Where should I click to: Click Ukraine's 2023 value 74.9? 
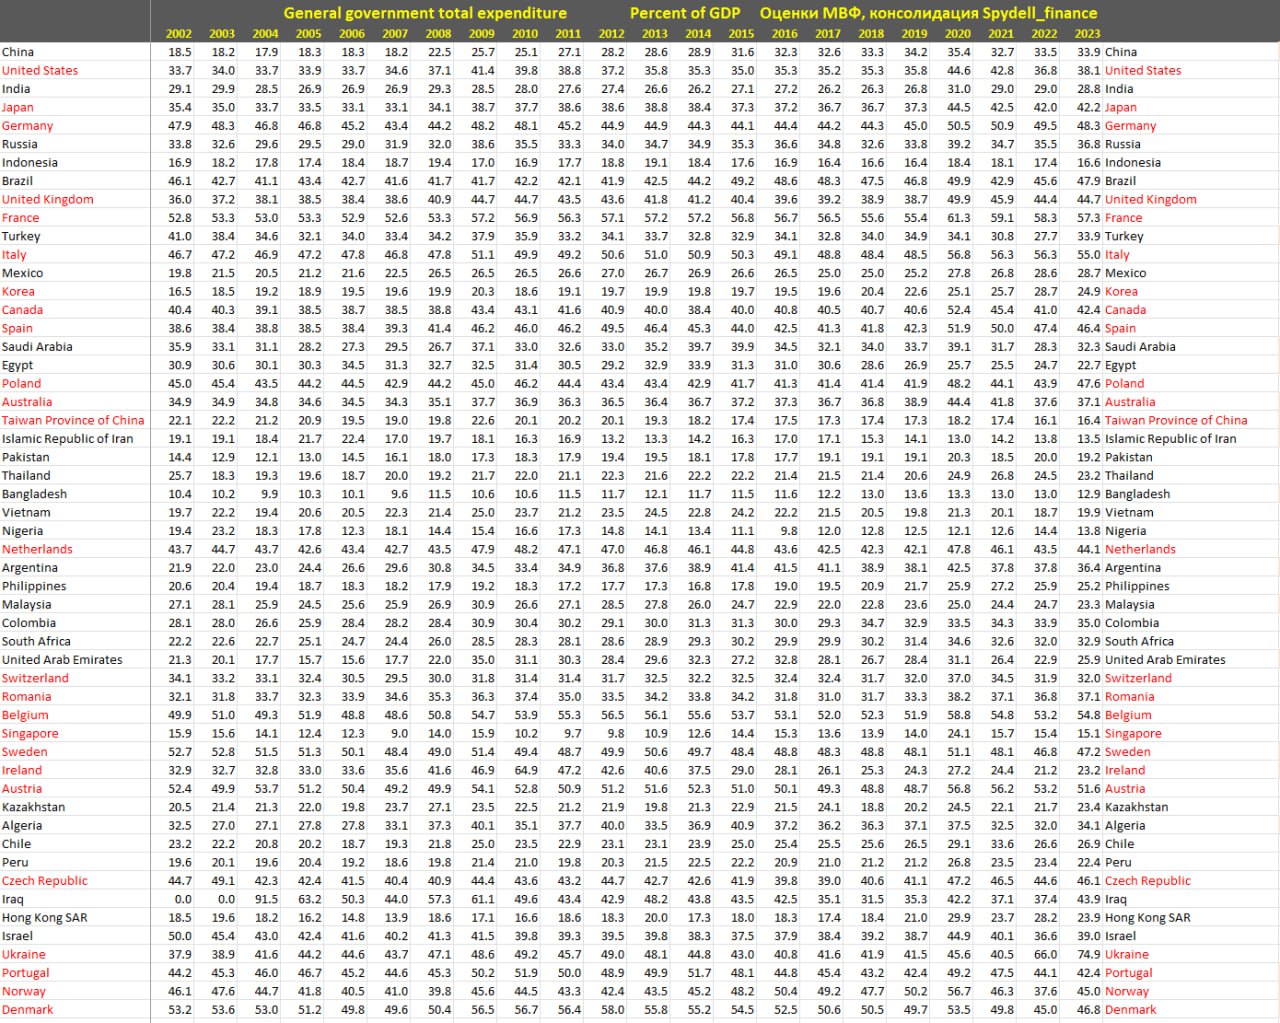click(x=1089, y=955)
